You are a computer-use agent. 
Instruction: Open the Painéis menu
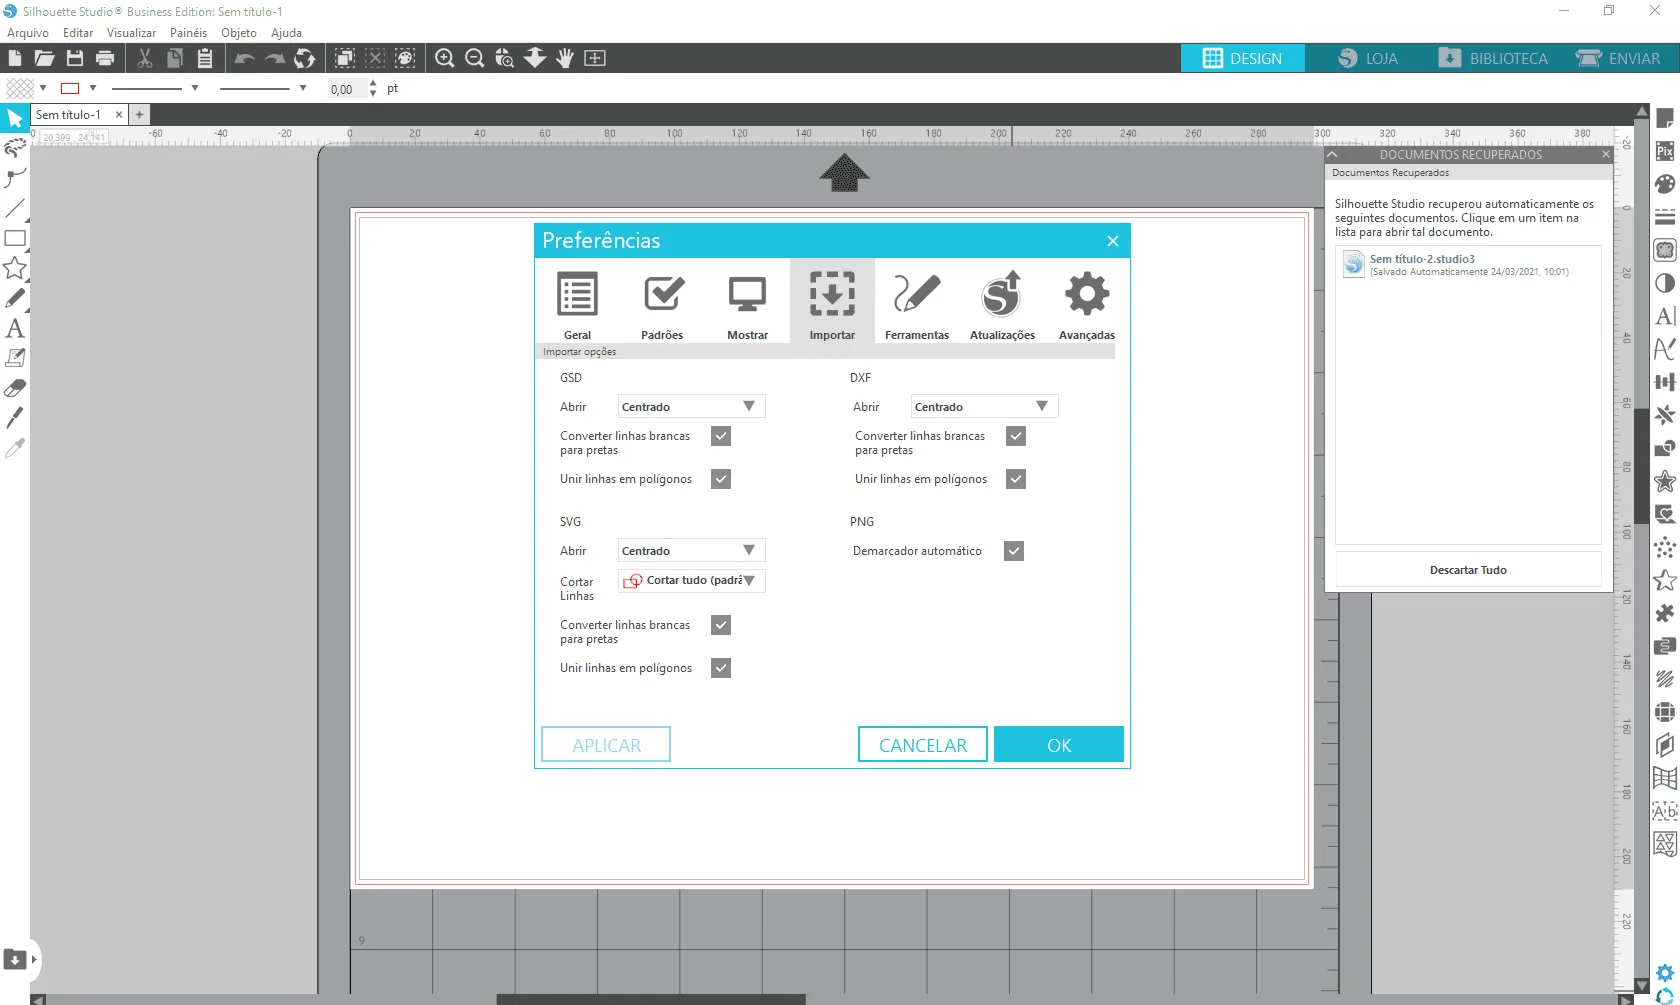click(x=188, y=33)
